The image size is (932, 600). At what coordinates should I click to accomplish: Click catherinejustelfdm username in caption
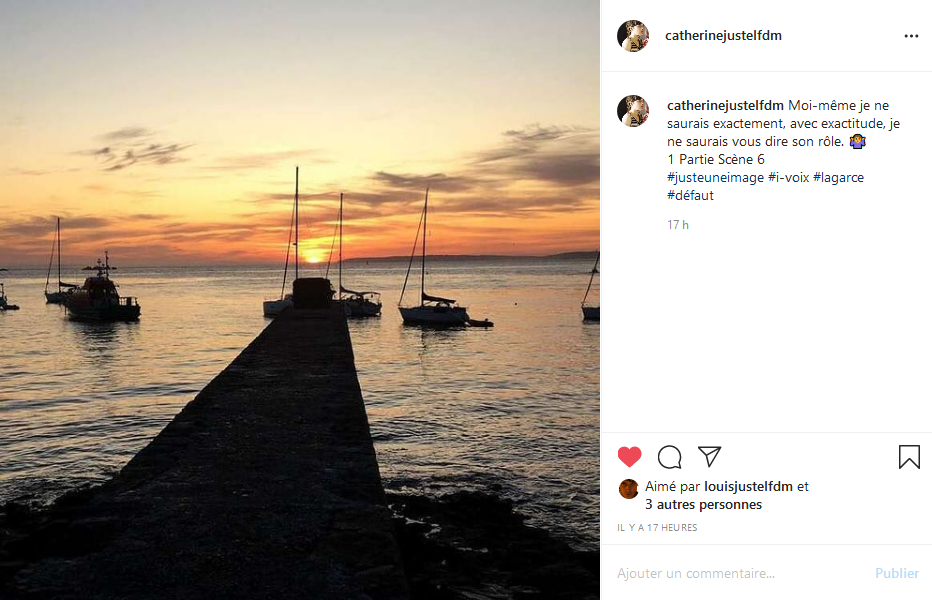pos(725,105)
